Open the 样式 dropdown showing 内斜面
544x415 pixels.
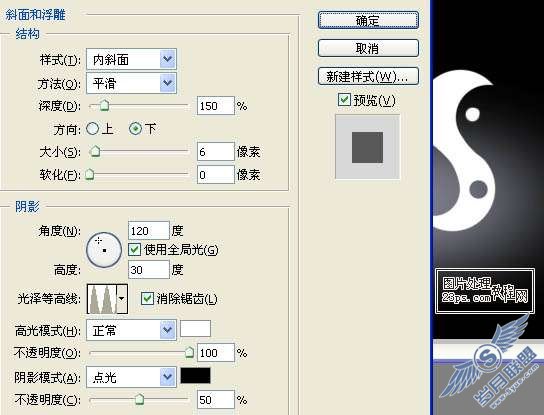point(131,59)
